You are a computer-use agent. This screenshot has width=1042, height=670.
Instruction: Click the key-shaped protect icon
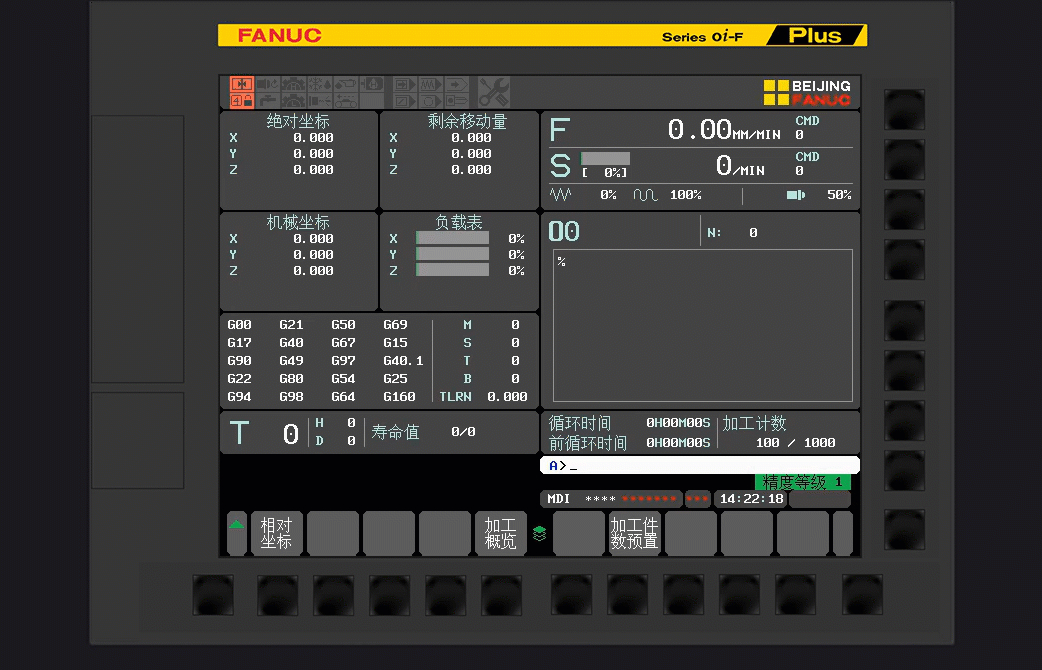(x=457, y=100)
